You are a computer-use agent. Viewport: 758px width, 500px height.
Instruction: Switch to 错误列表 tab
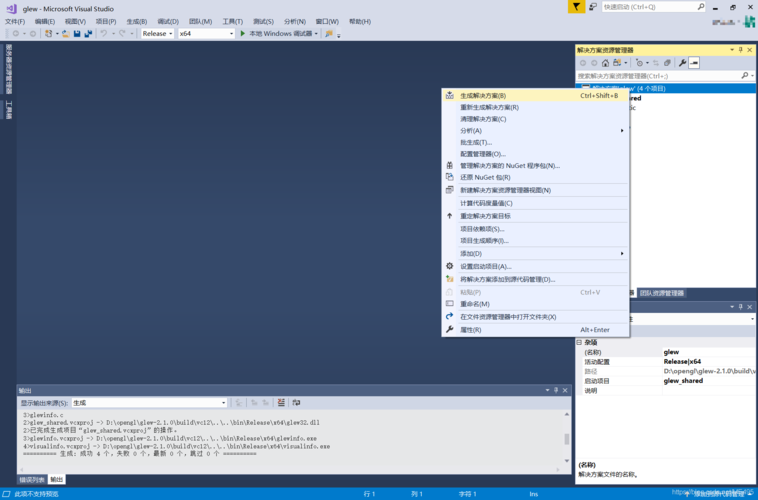(x=31, y=480)
